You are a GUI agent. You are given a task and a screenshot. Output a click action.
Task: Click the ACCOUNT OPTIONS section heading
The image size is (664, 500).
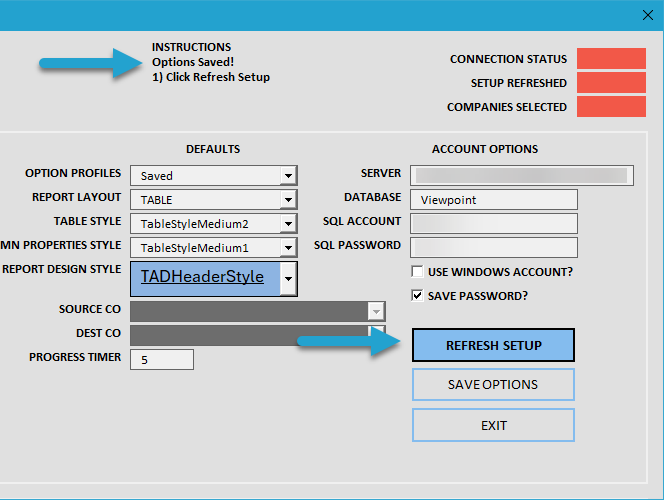485,149
